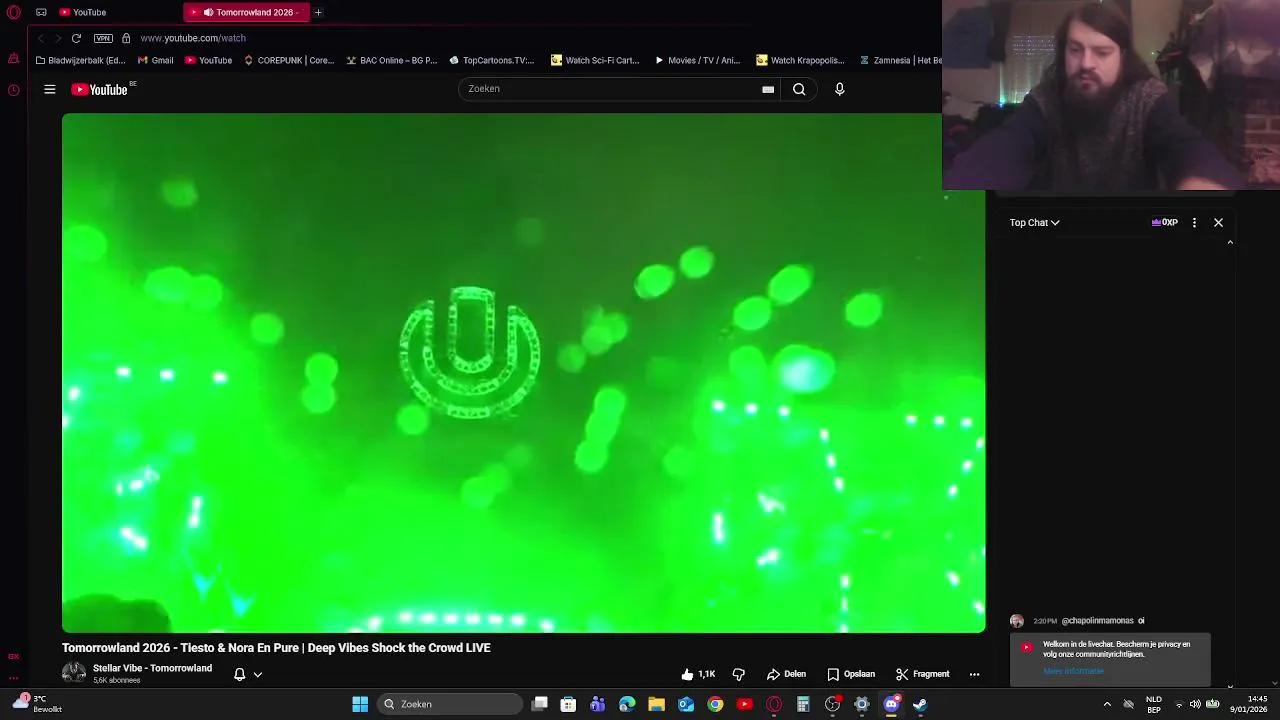1280x720 pixels.
Task: Open Stellar Vibe - Tomorrowland channel name
Action: pyautogui.click(x=152, y=668)
